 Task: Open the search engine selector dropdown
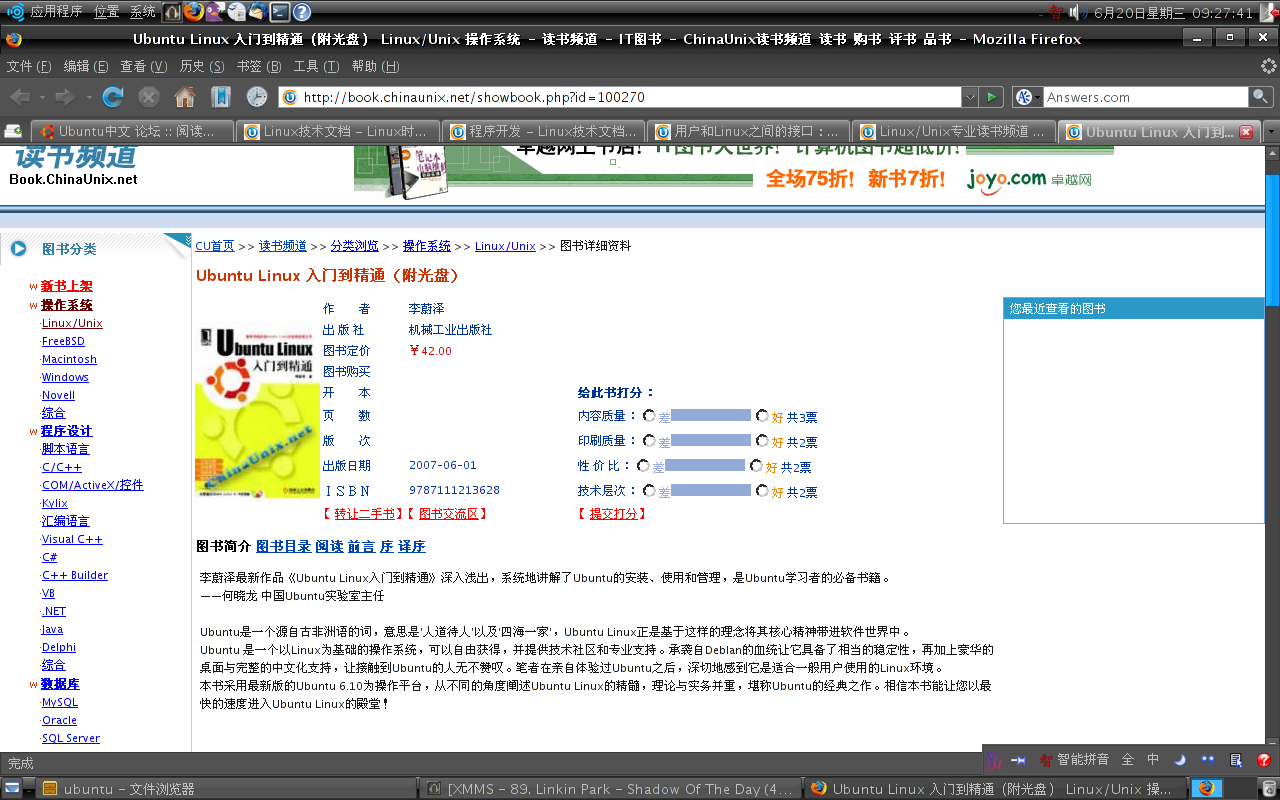pos(1026,97)
